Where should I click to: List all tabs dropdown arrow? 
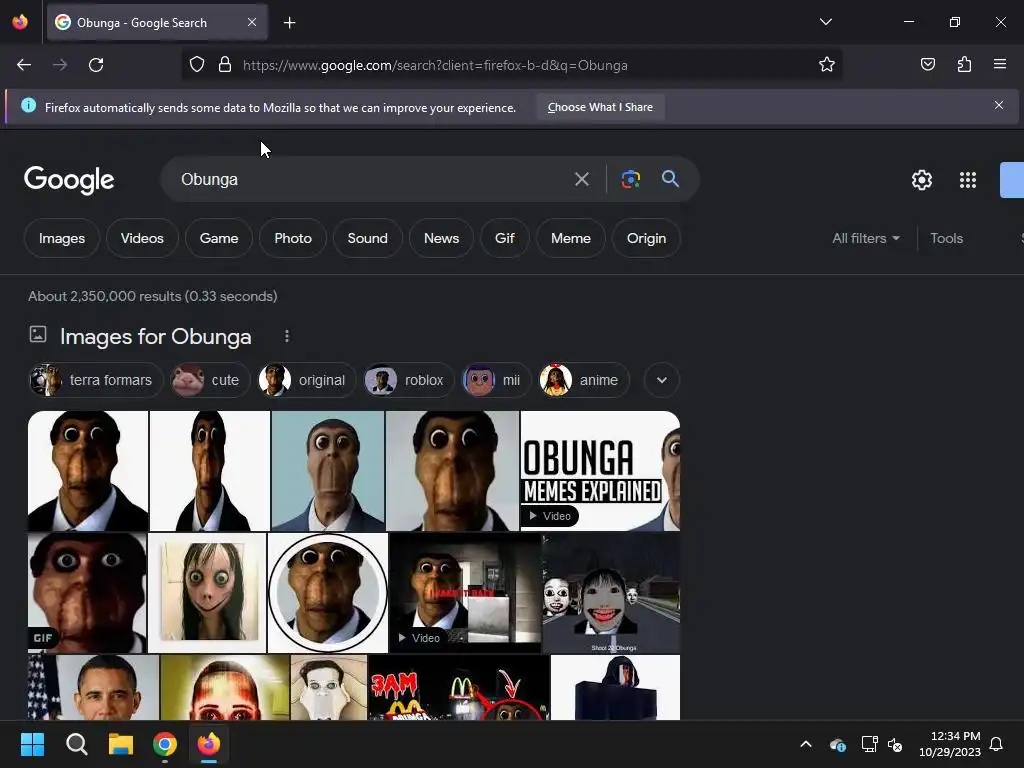click(825, 22)
